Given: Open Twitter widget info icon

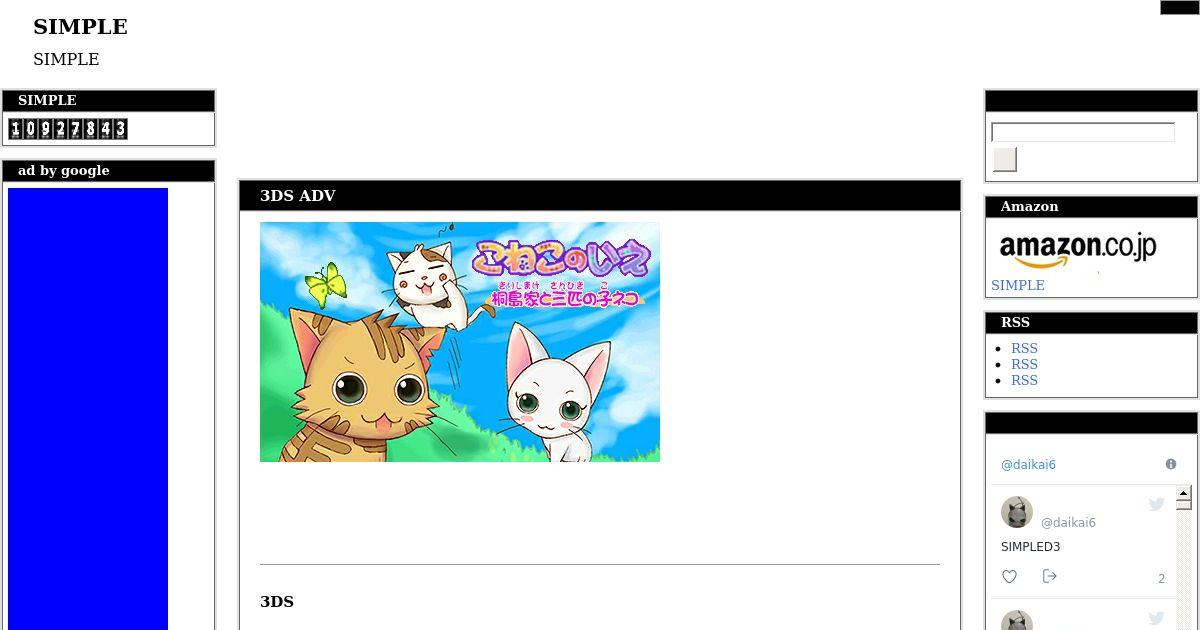Looking at the screenshot, I should click(x=1171, y=464).
